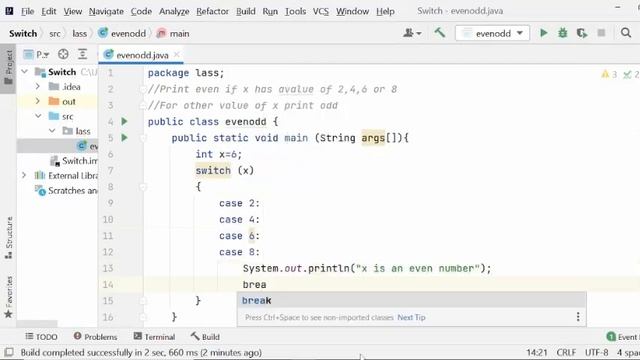Open the Edit menu
The width and height of the screenshot is (640, 360).
click(49, 11)
